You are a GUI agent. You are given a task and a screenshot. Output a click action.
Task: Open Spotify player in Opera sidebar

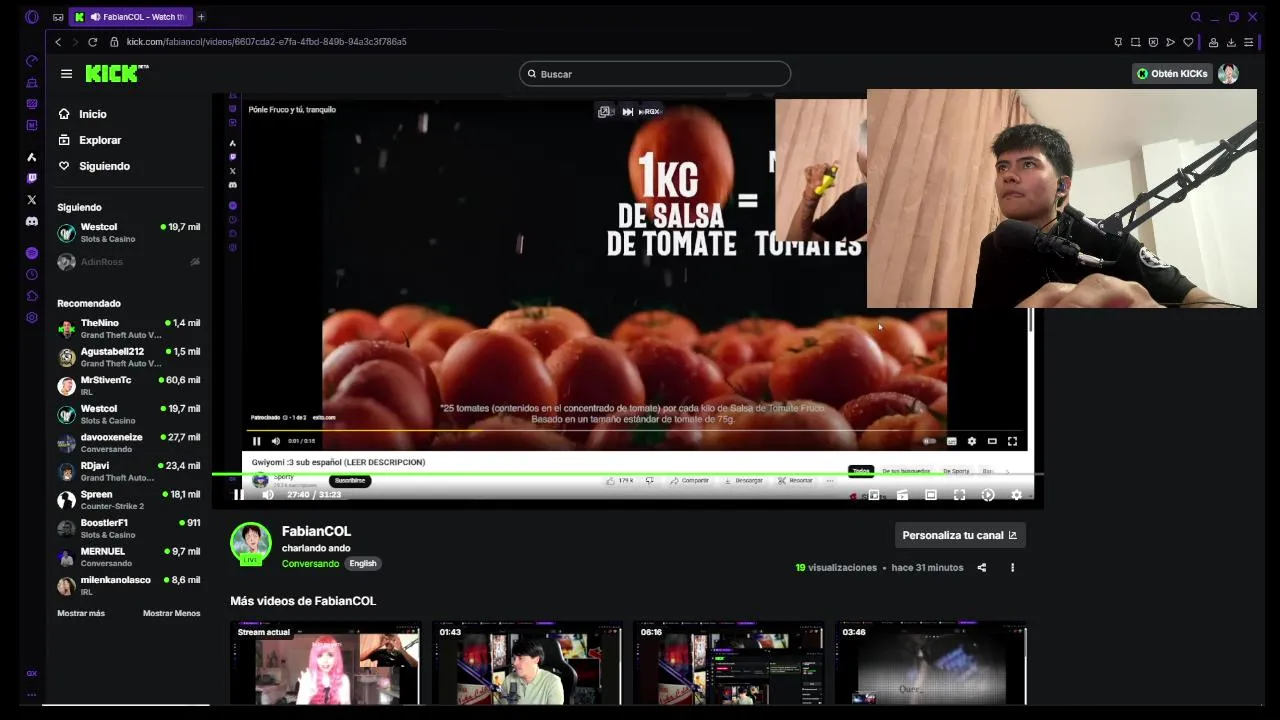click(31, 253)
